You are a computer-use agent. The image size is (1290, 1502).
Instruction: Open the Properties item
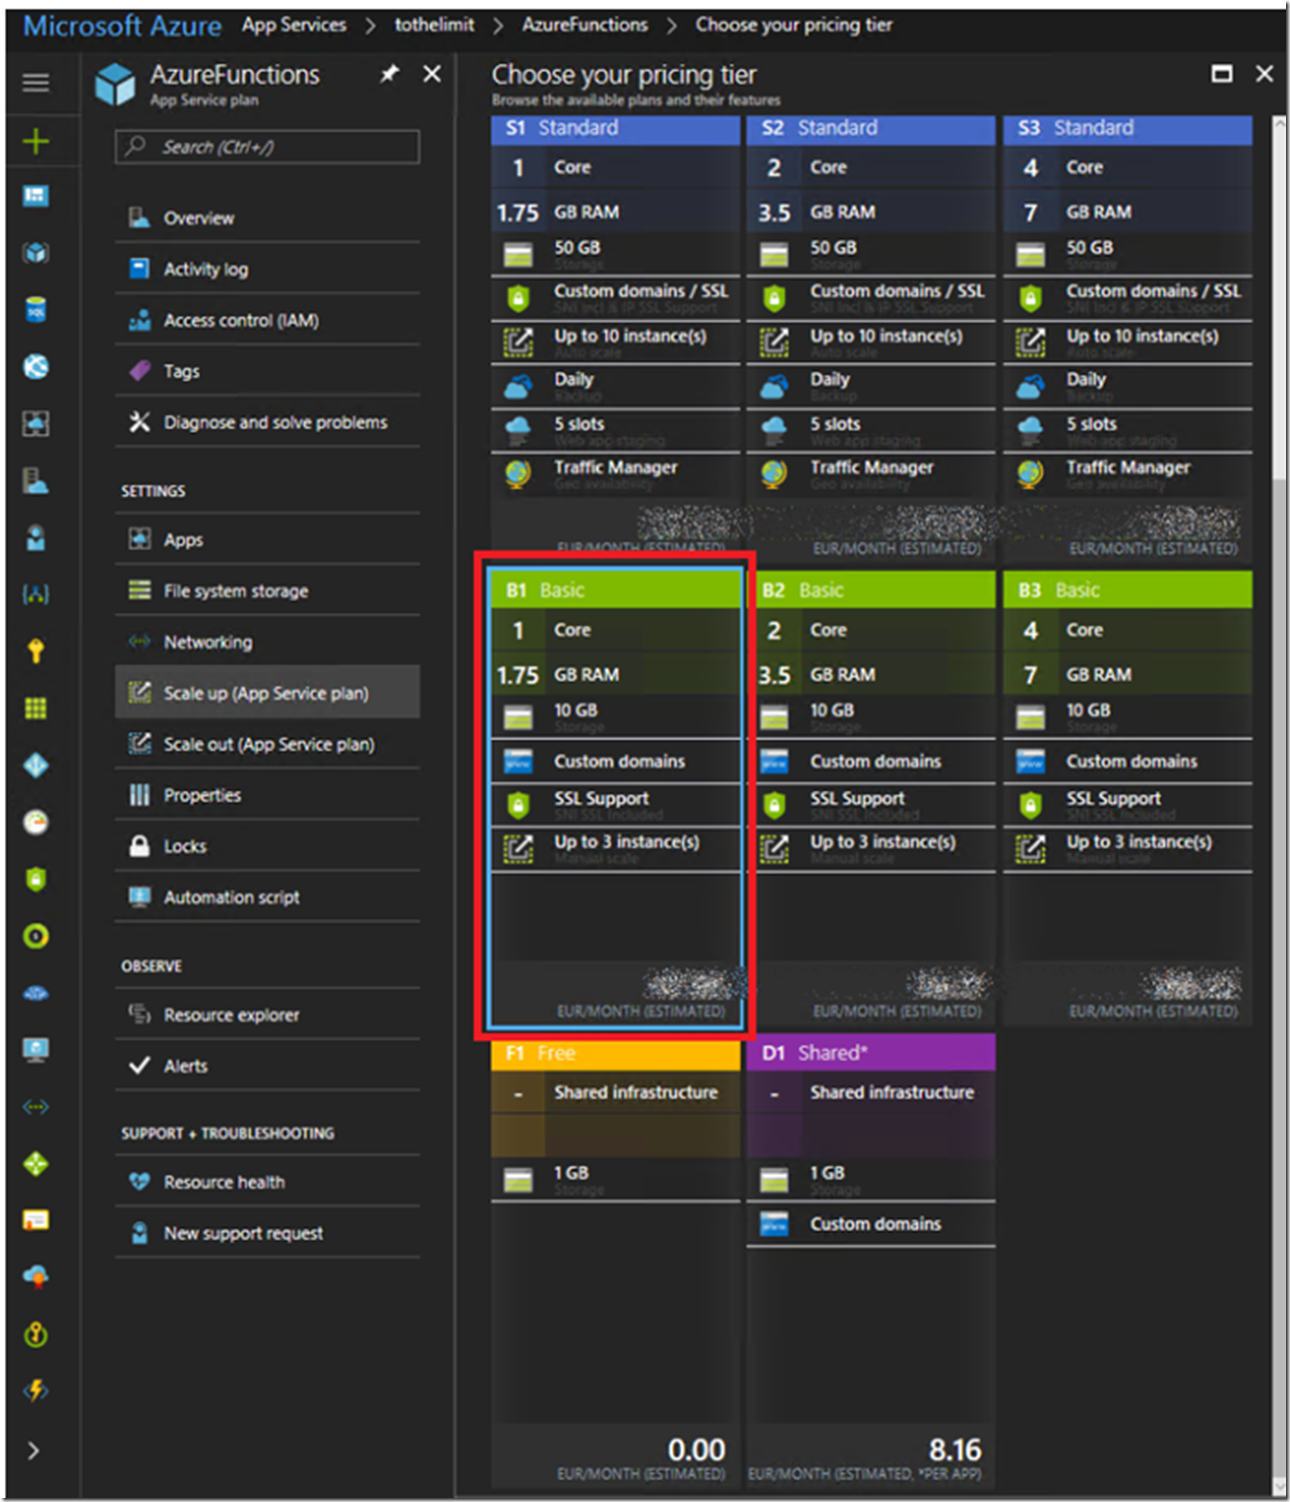267,795
